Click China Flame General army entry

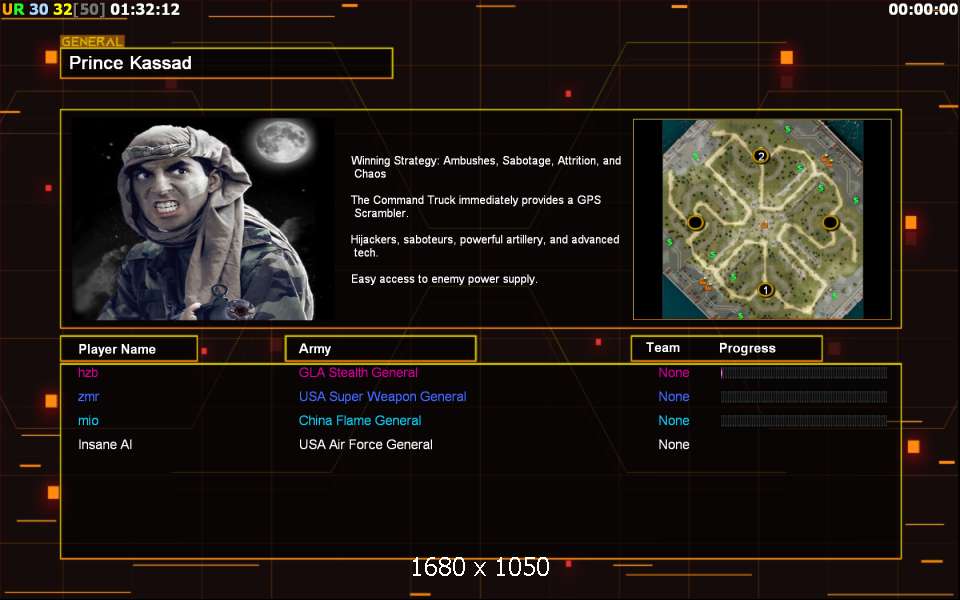[360, 421]
